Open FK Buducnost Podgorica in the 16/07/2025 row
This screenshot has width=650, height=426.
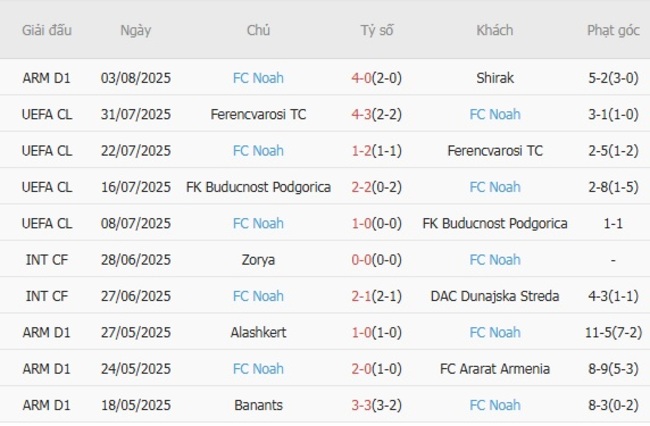[258, 187]
